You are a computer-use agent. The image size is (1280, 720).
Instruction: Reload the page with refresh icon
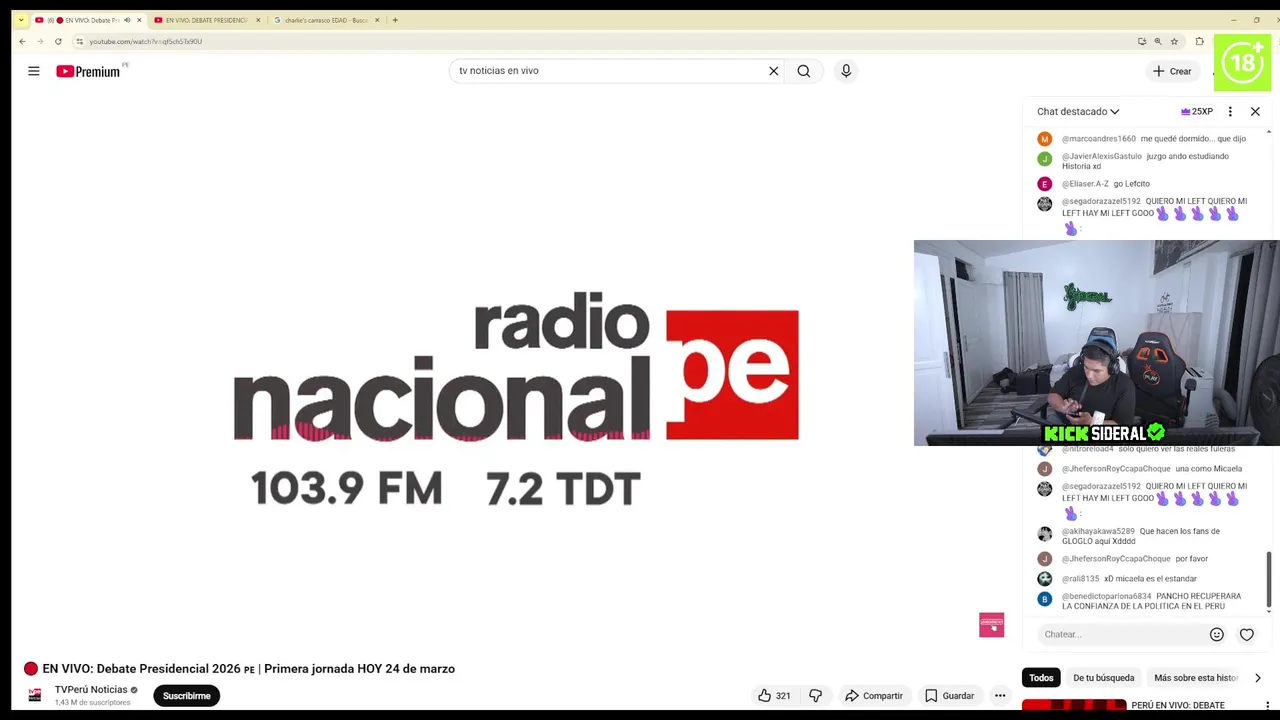click(58, 41)
